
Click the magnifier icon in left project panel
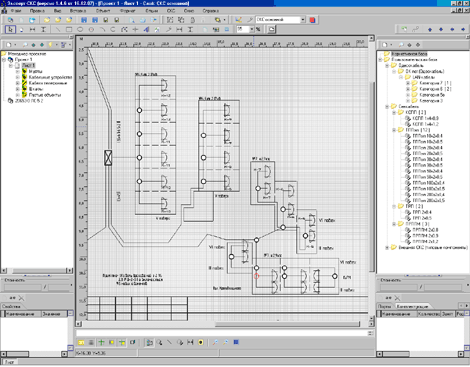pos(25,45)
